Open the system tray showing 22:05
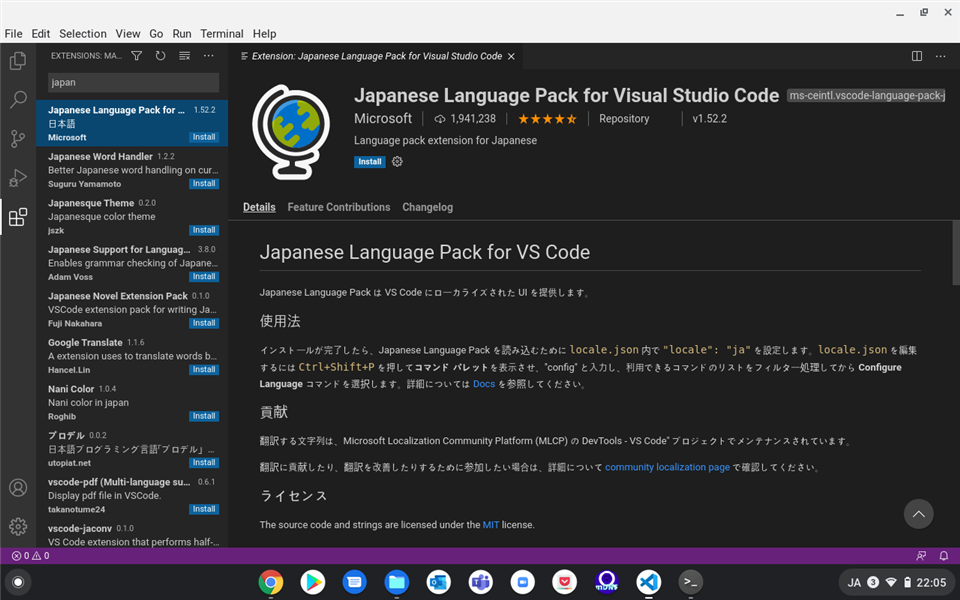 [x=897, y=582]
